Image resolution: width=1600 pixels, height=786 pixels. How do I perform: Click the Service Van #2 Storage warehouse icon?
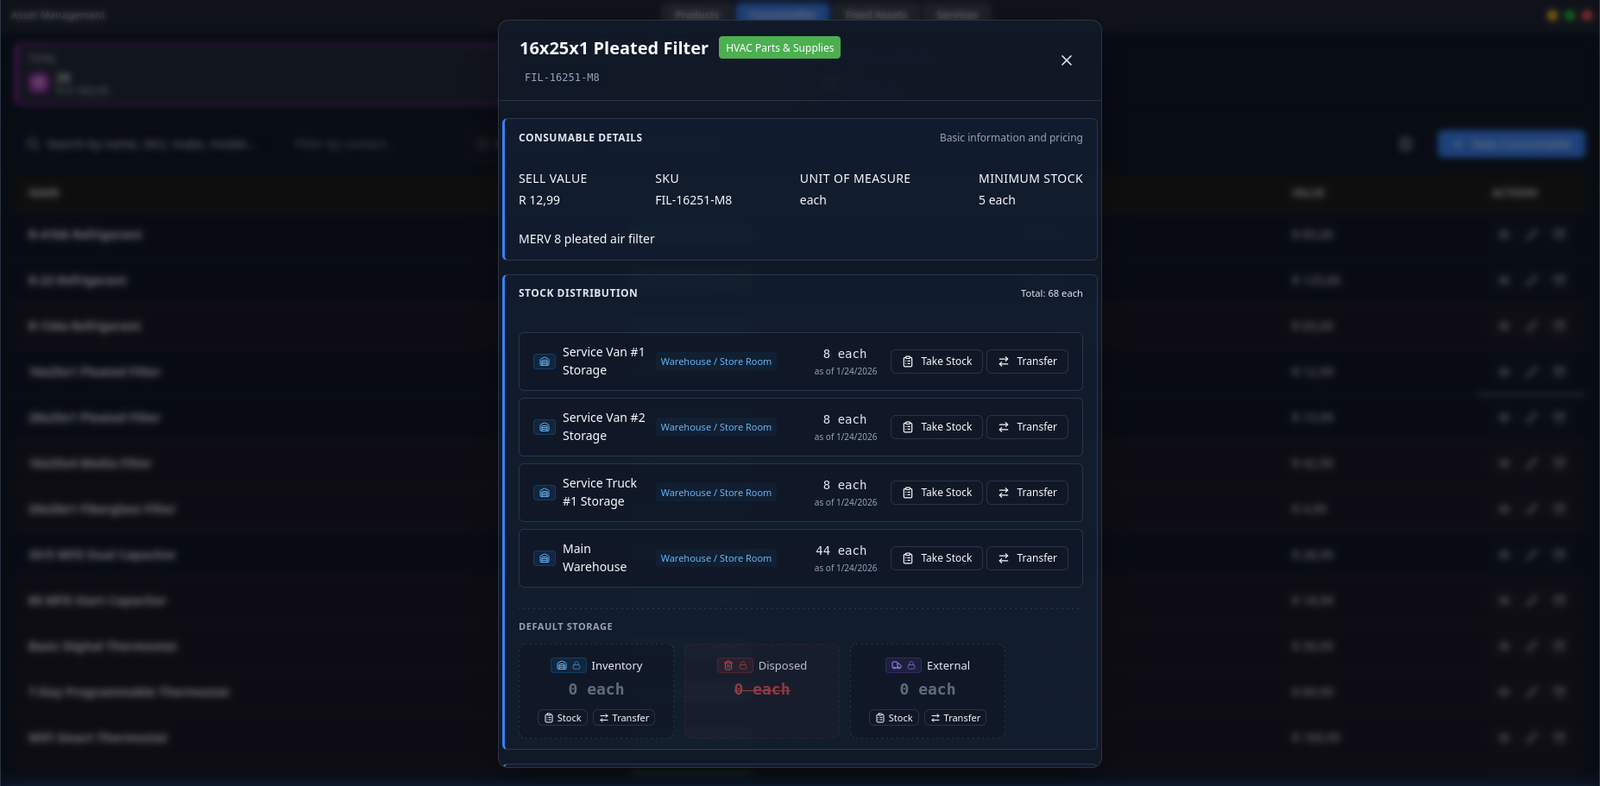point(544,427)
